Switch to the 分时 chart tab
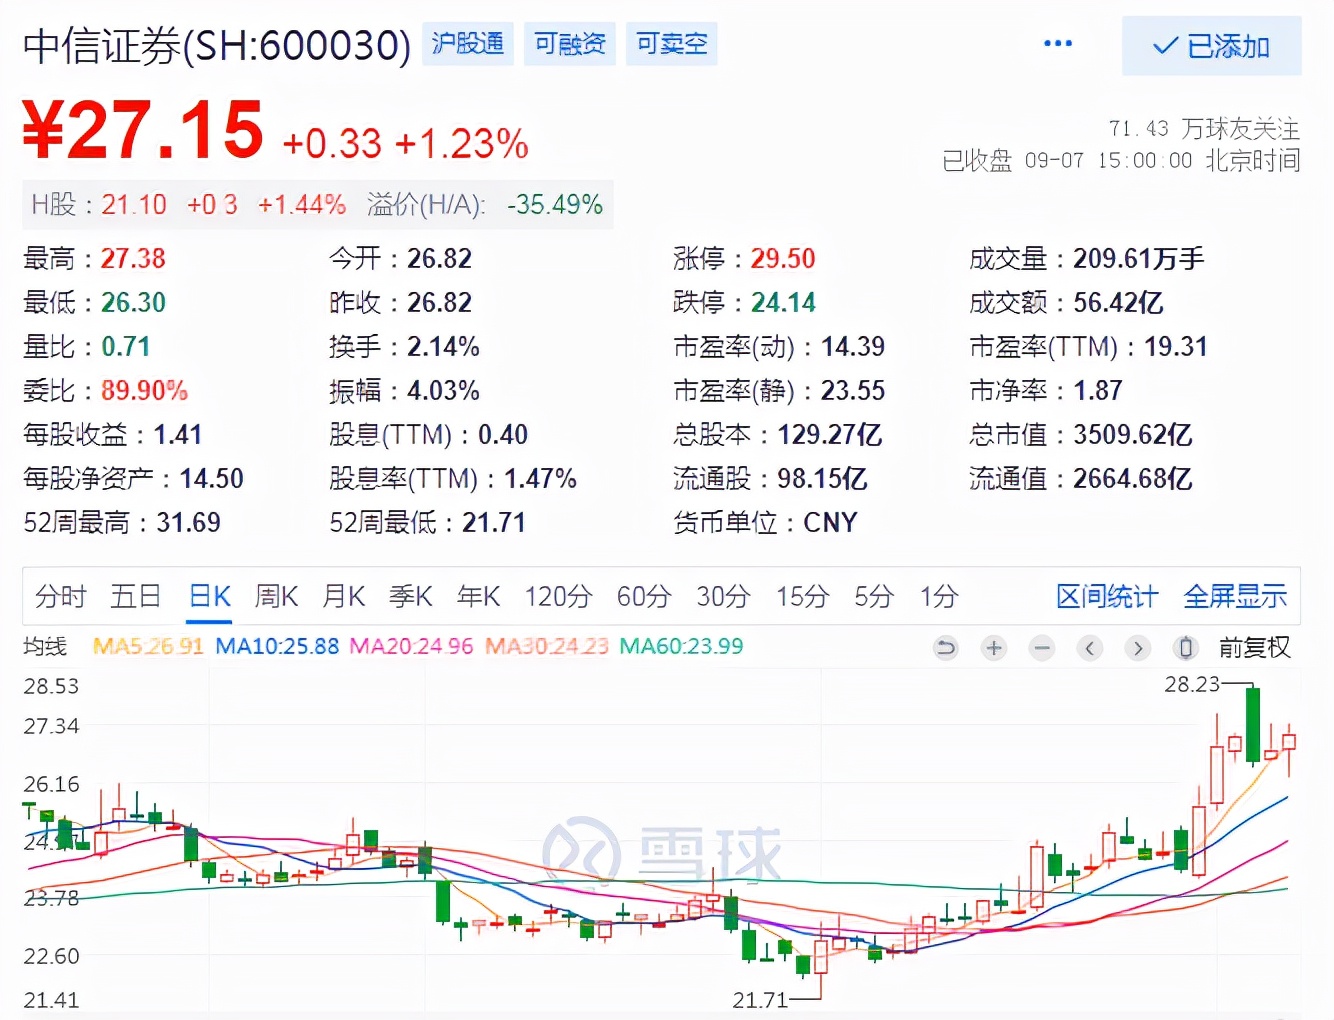1334x1020 pixels. pos(61,596)
